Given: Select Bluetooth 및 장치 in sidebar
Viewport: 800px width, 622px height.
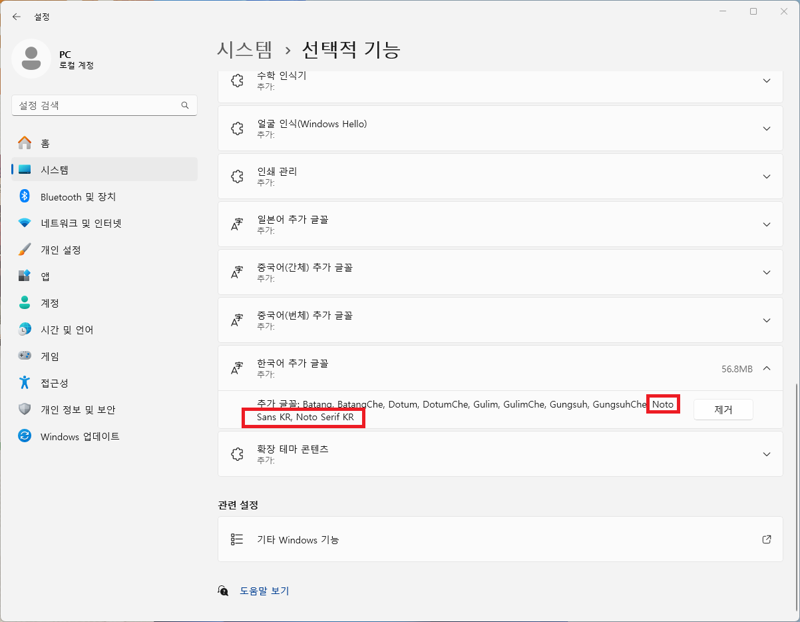Looking at the screenshot, I should point(104,196).
